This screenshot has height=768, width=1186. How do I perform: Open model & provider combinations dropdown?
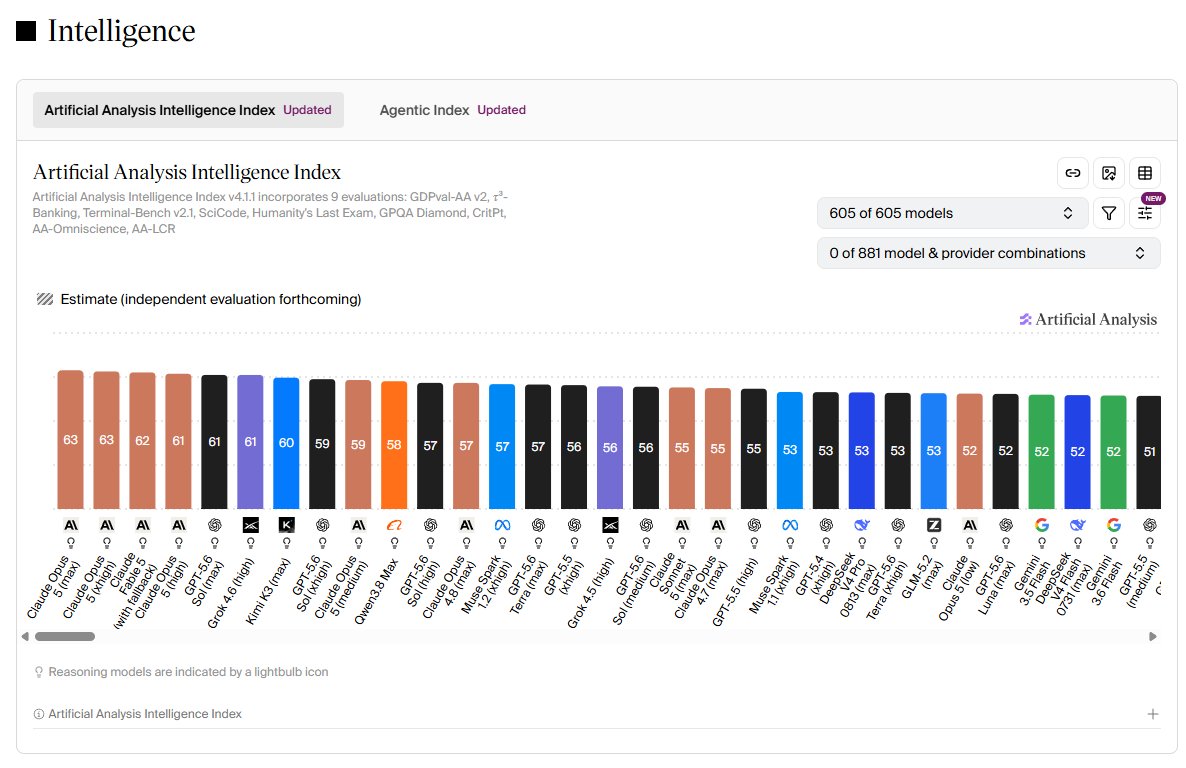[989, 253]
